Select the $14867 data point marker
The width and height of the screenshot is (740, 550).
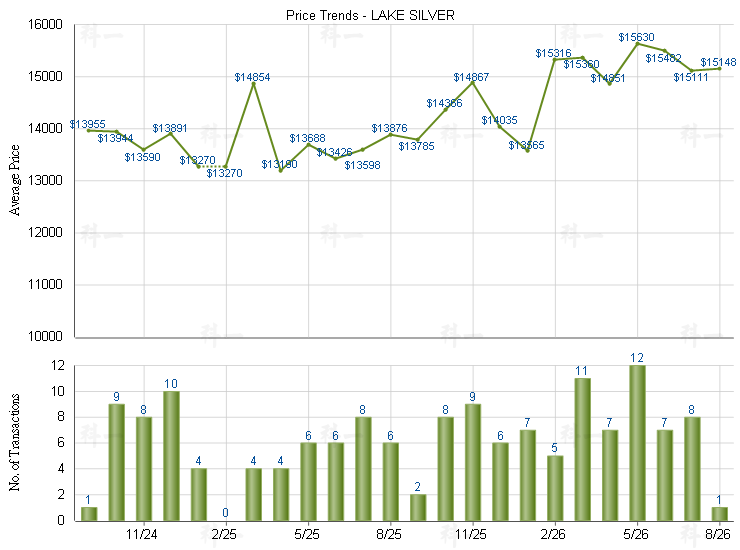[472, 83]
